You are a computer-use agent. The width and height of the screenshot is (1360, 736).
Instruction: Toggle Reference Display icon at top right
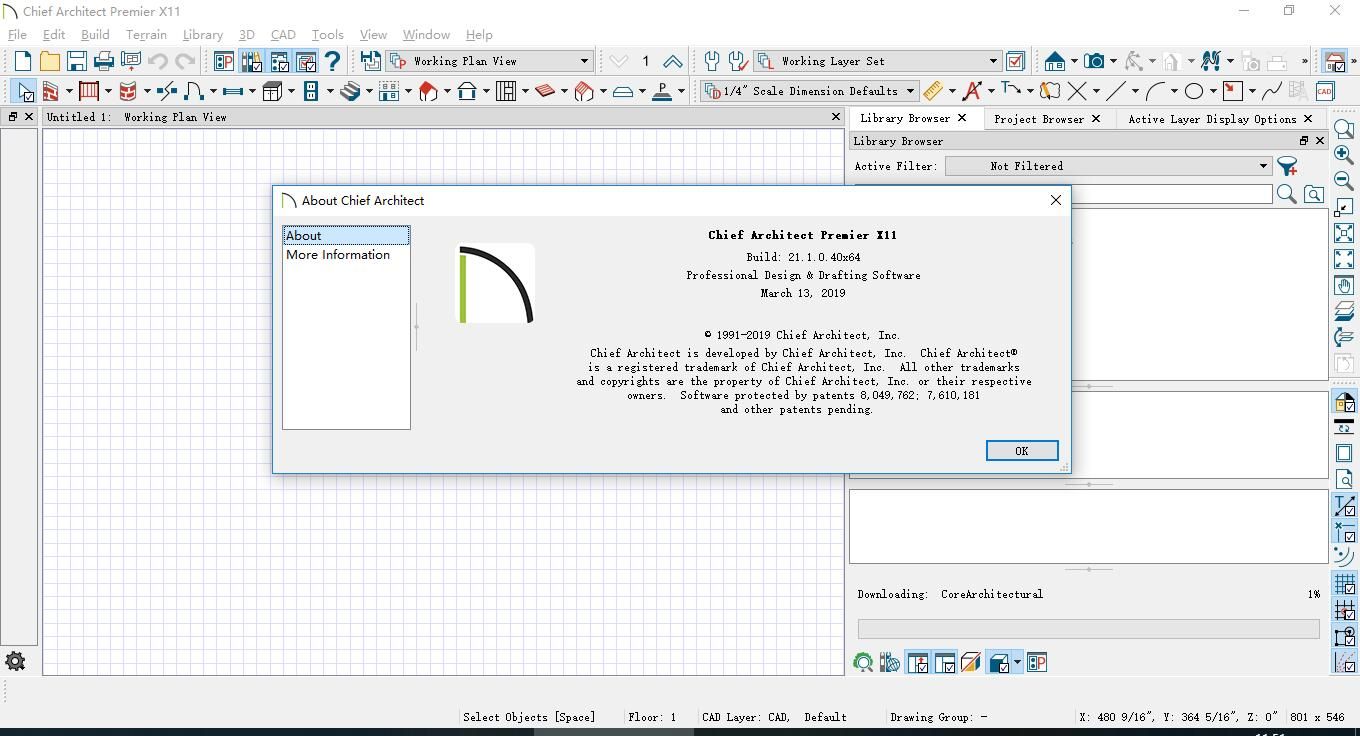[1334, 61]
